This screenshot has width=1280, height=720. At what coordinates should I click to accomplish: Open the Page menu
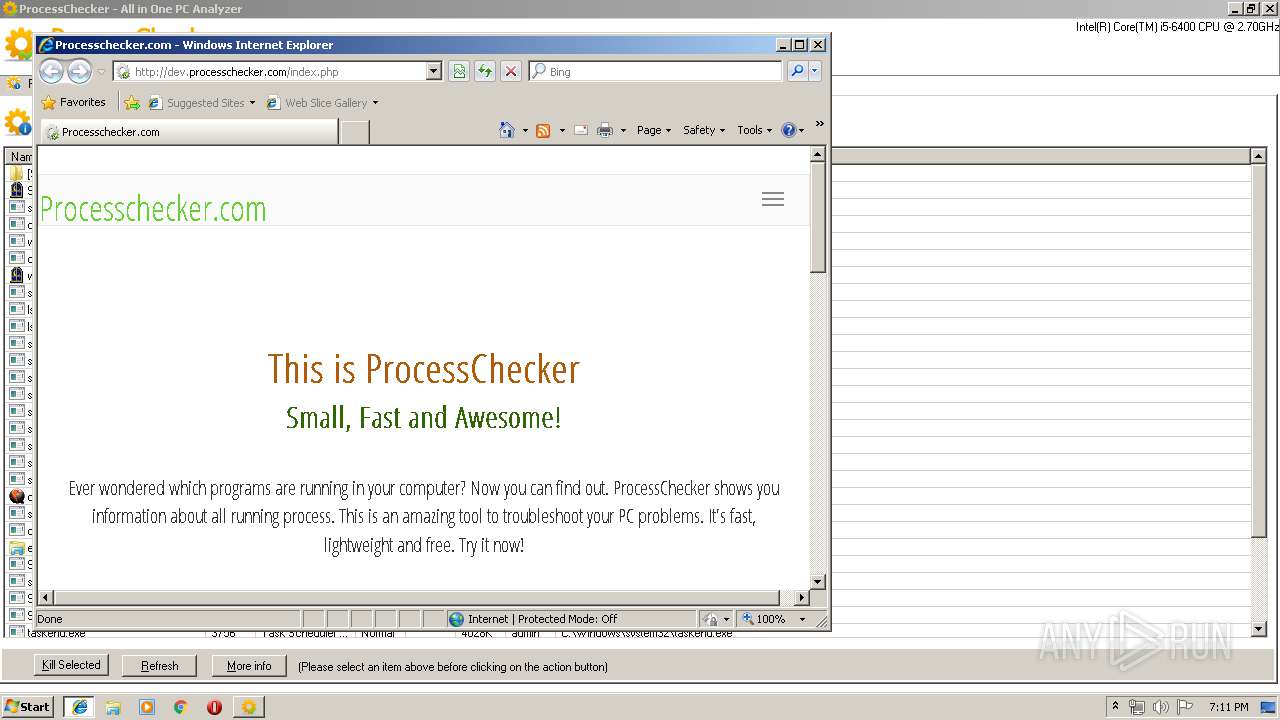[x=654, y=130]
